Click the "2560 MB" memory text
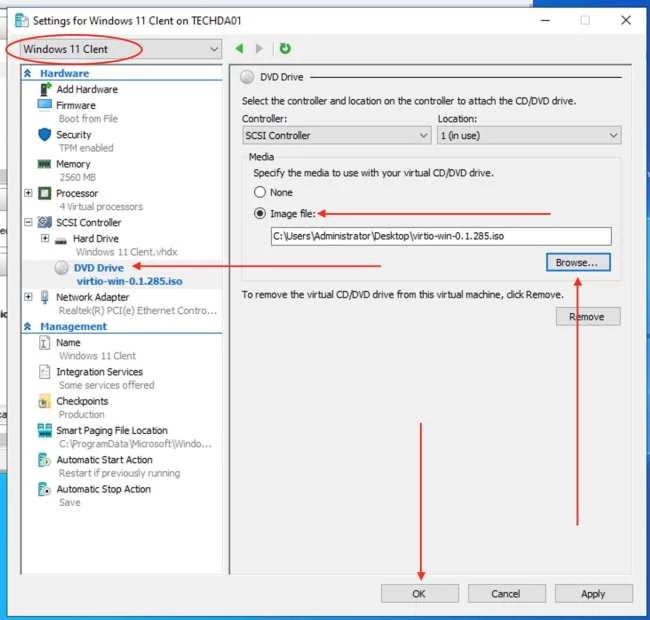The width and height of the screenshot is (650, 620). (78, 177)
